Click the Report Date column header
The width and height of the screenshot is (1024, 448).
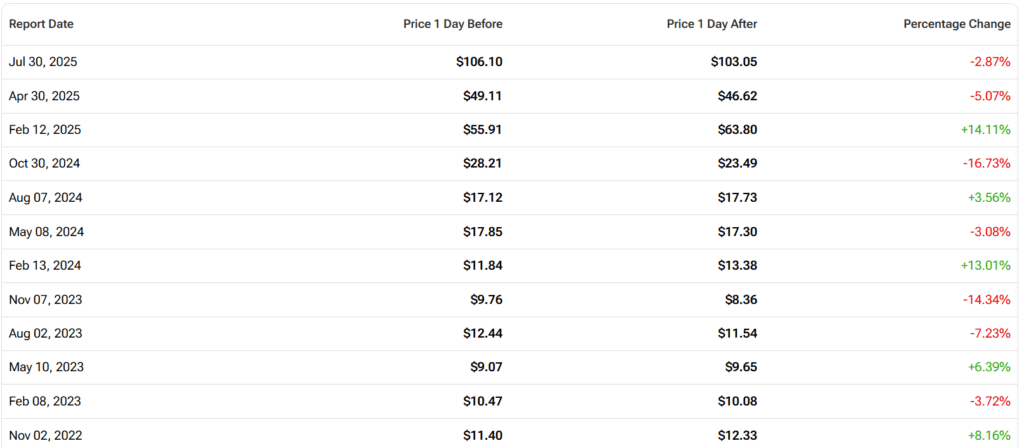[x=41, y=23]
